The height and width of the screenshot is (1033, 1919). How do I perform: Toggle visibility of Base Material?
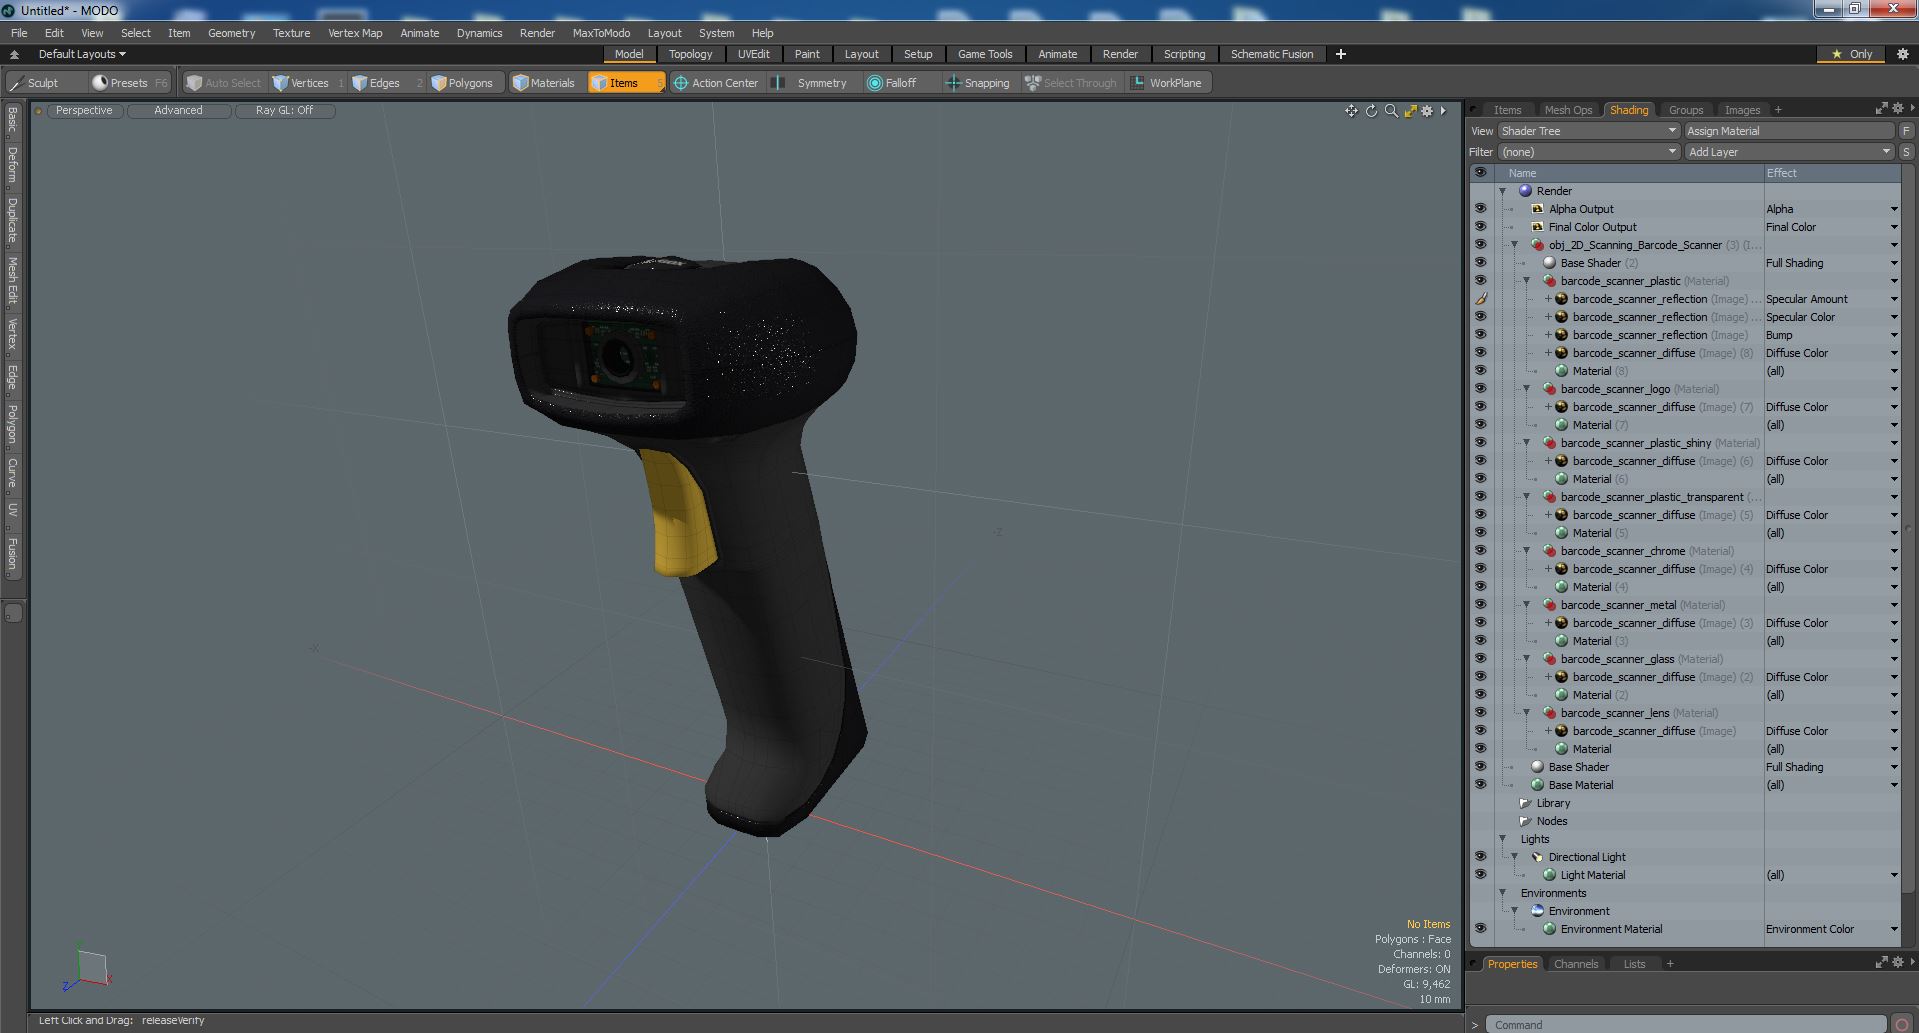point(1480,785)
